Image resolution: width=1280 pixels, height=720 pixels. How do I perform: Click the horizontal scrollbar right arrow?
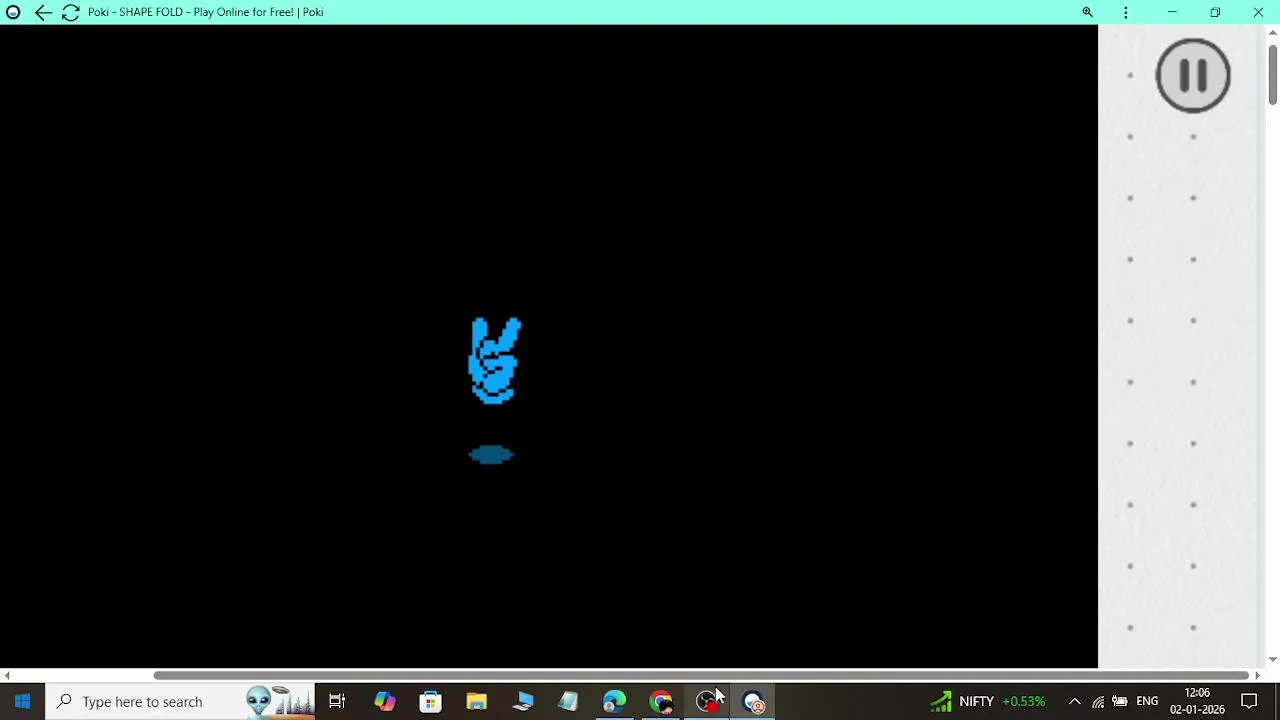pyautogui.click(x=1257, y=675)
